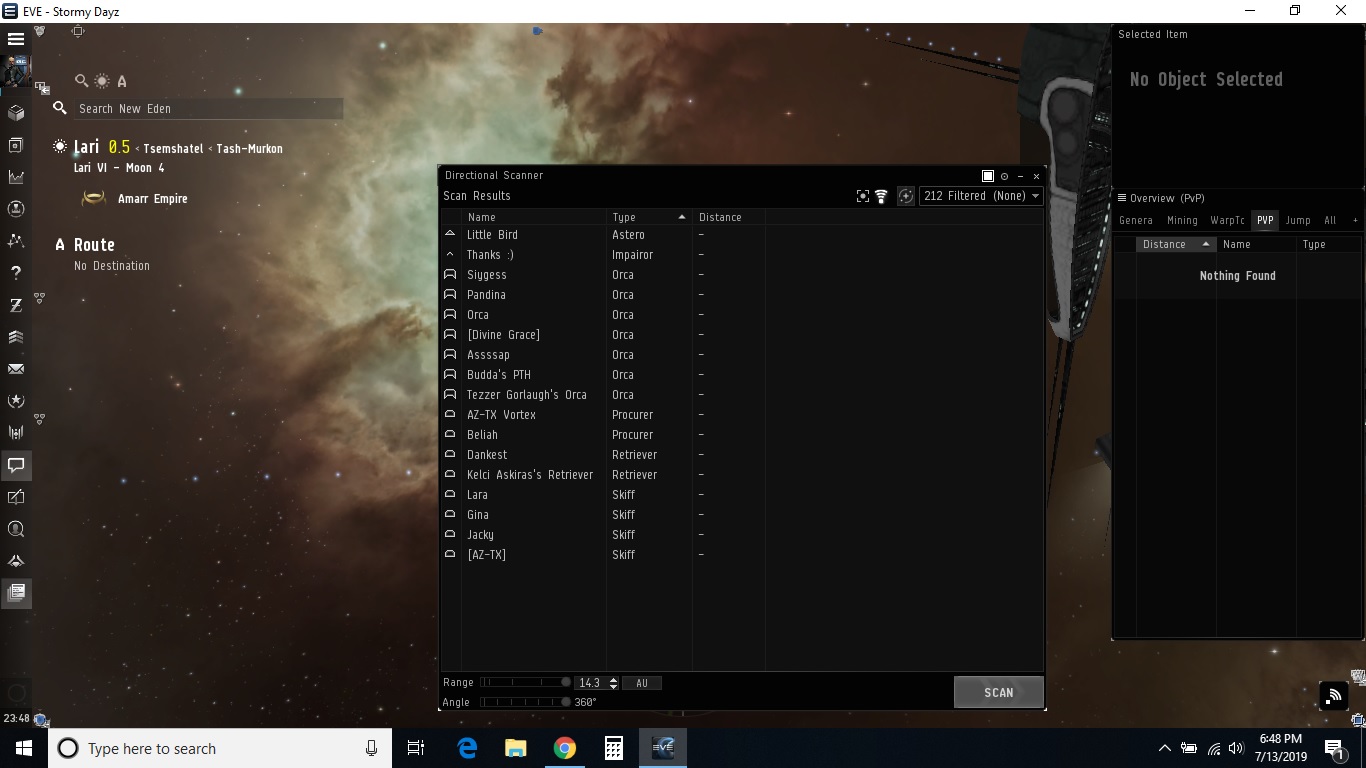Add a new overview tab with plus
The height and width of the screenshot is (768, 1366).
pyautogui.click(x=1355, y=220)
